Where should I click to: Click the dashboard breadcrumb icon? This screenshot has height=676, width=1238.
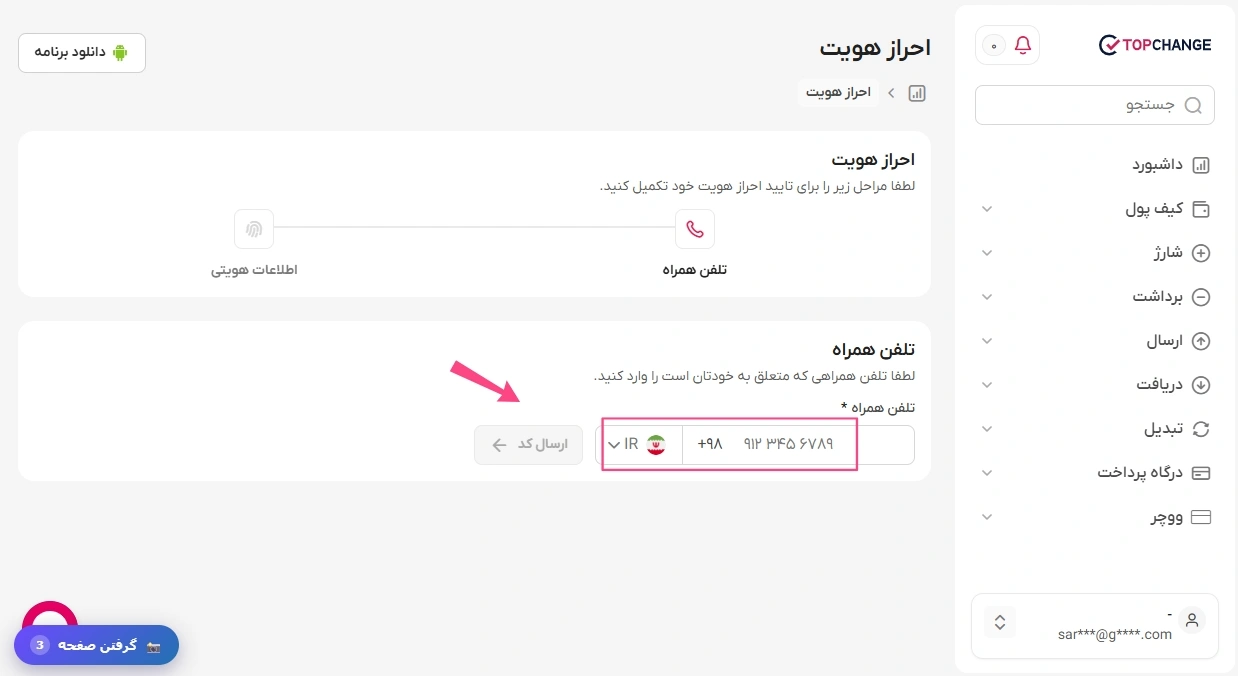pyautogui.click(x=917, y=93)
